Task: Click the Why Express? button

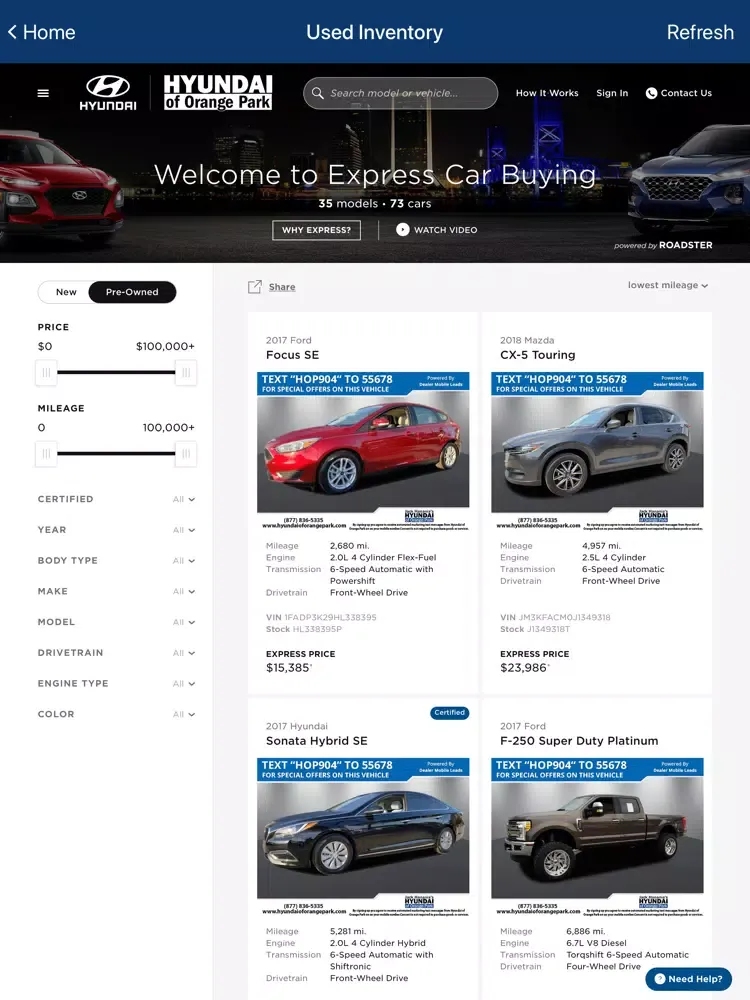Action: [316, 230]
